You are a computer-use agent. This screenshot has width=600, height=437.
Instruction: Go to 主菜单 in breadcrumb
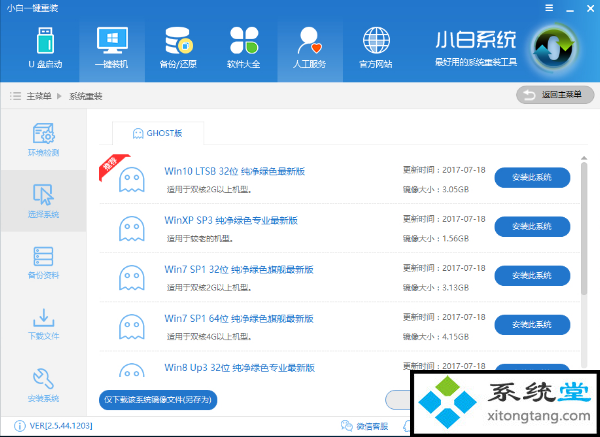39,96
